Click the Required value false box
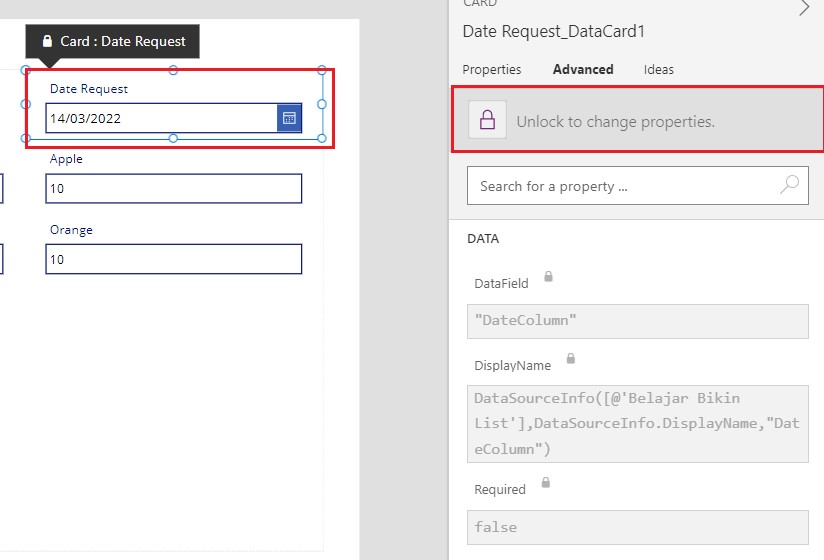The image size is (824, 560). click(637, 527)
